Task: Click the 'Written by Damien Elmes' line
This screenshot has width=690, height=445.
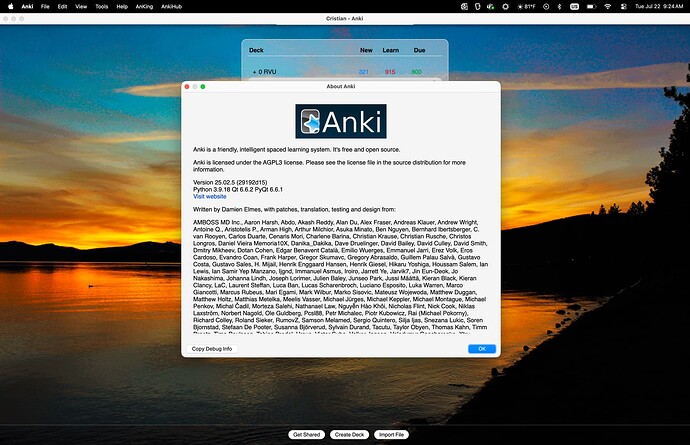Action: tap(294, 210)
